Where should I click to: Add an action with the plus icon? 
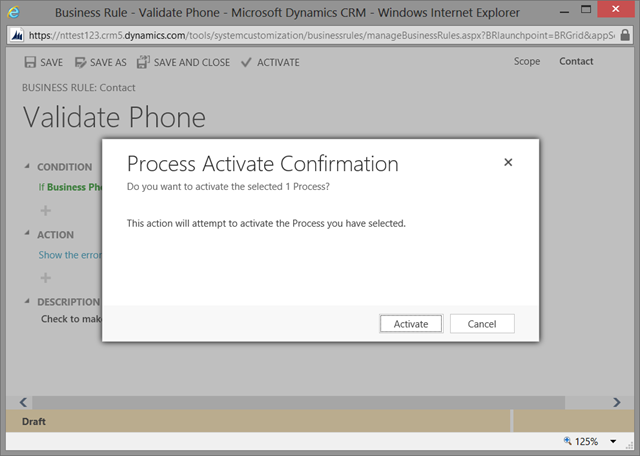pyautogui.click(x=46, y=278)
